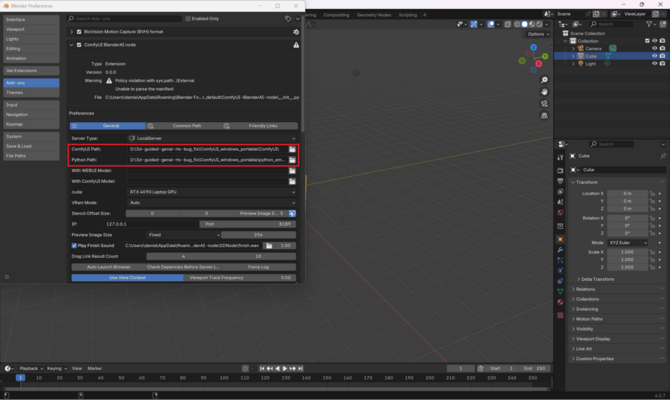The width and height of the screenshot is (670, 400).
Task: Open Output properties tab
Action: click(560, 181)
